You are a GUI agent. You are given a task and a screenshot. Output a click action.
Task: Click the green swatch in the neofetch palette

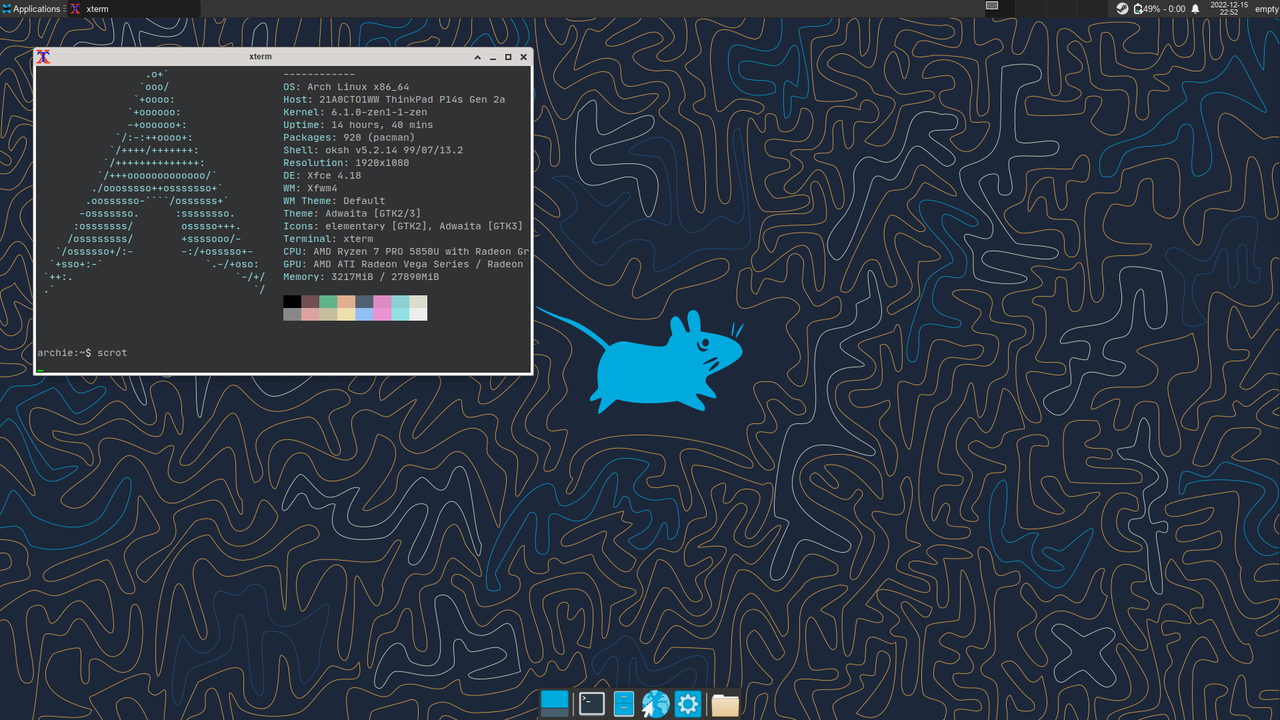point(328,301)
